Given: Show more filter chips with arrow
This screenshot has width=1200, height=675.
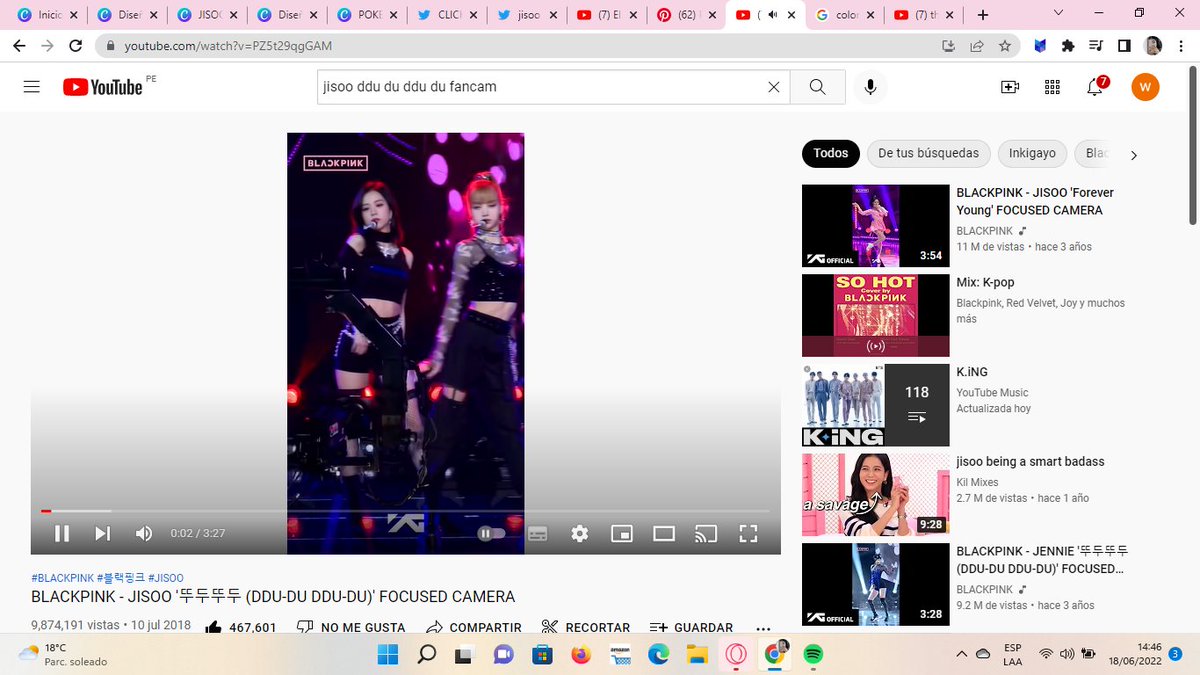Looking at the screenshot, I should pyautogui.click(x=1133, y=155).
